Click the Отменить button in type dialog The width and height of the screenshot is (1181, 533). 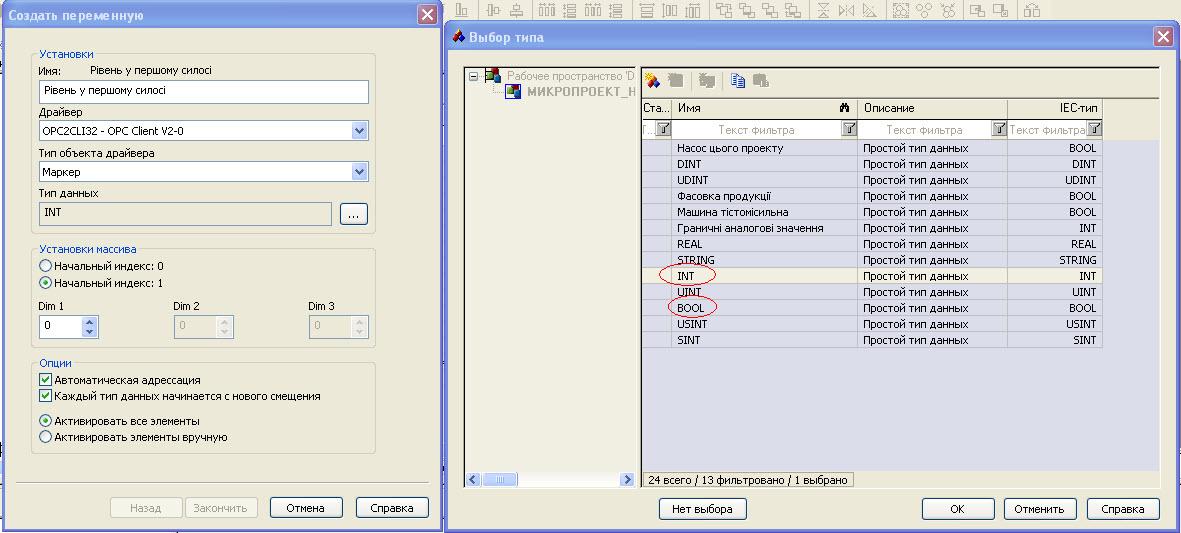(1039, 509)
